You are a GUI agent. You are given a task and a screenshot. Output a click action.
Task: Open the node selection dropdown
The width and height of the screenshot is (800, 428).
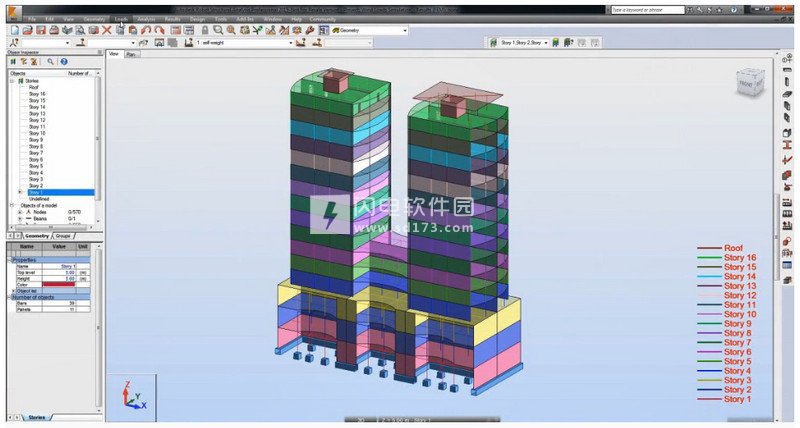coord(67,43)
